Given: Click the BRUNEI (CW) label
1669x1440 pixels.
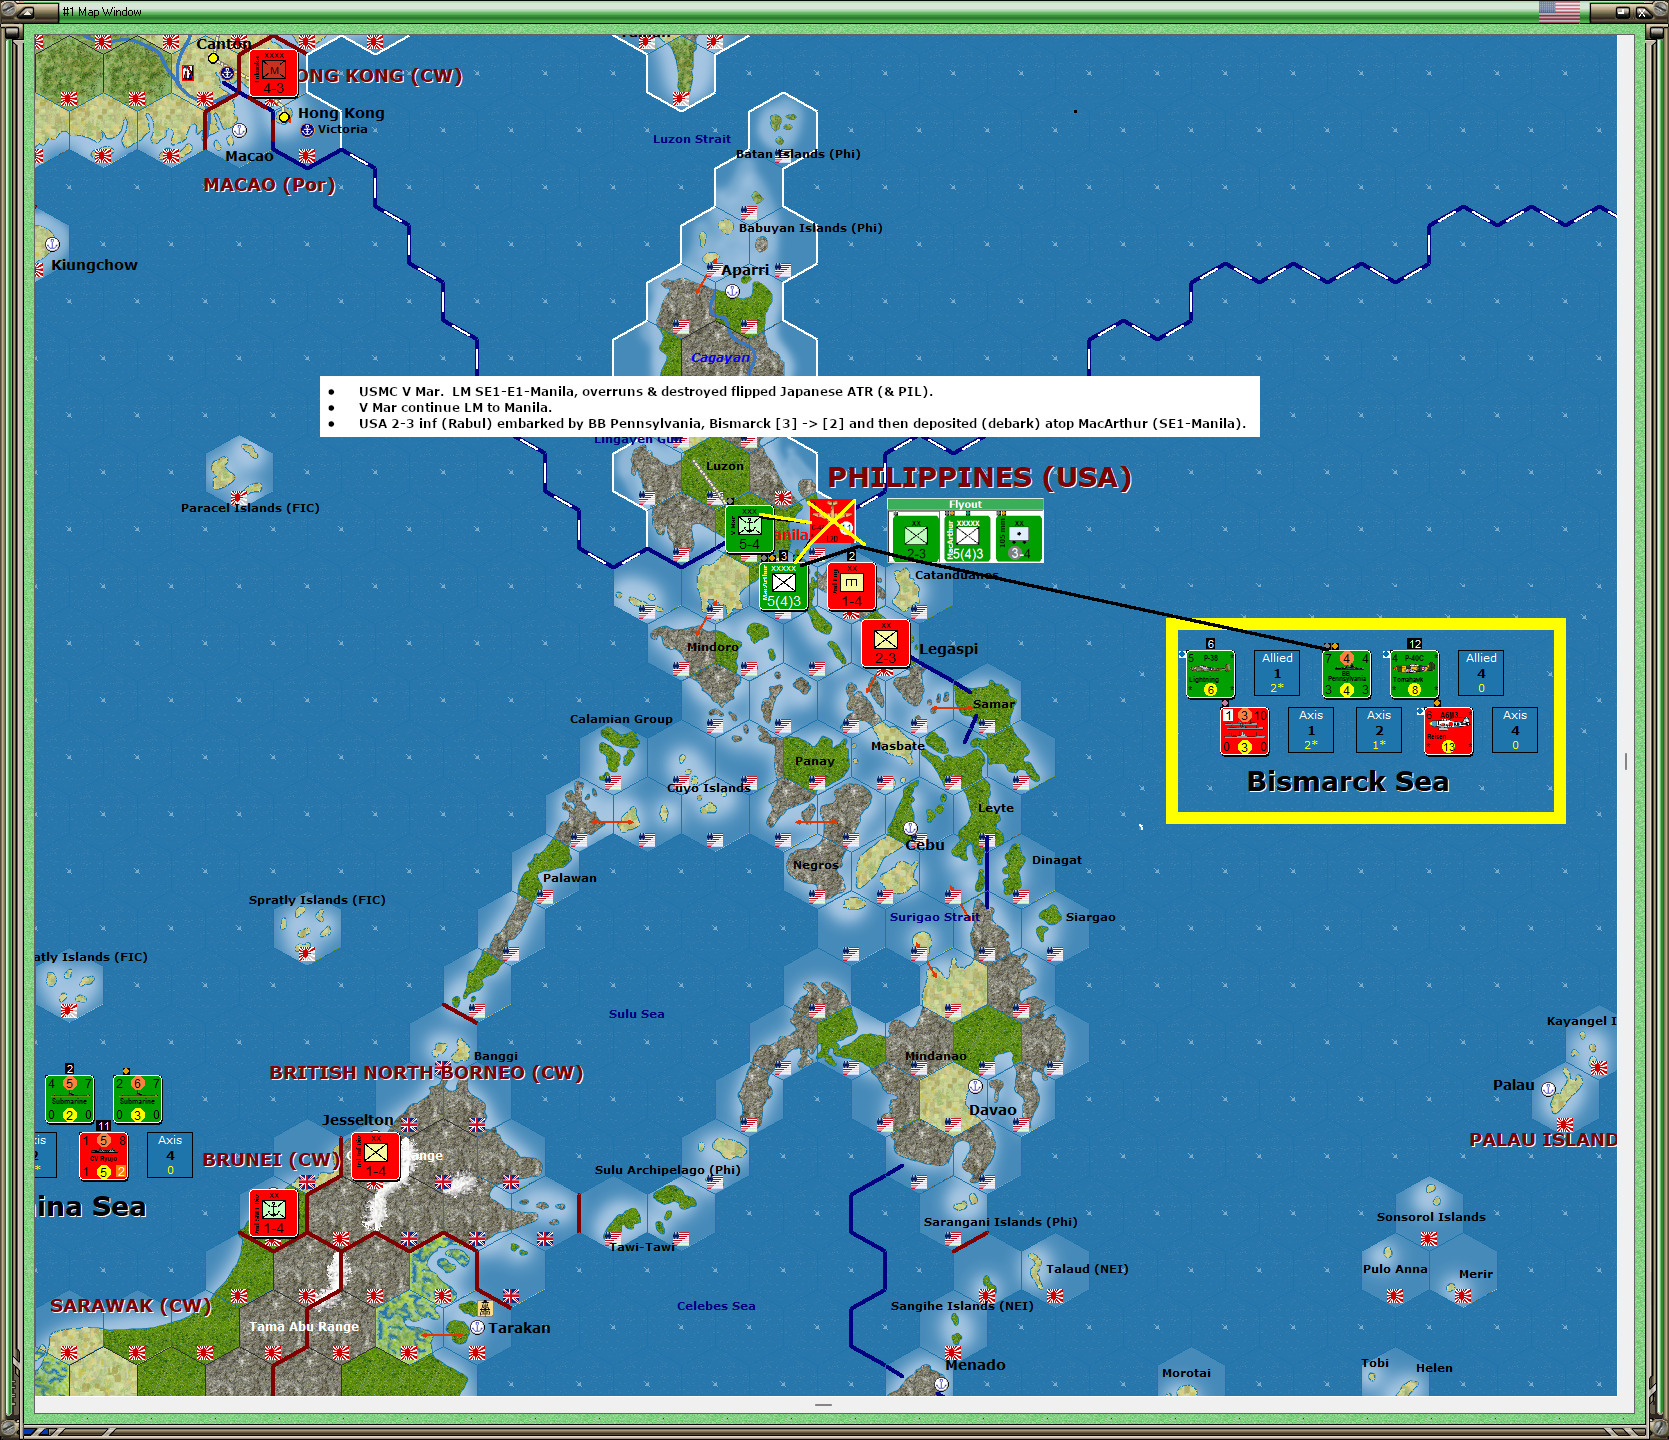Looking at the screenshot, I should [x=271, y=1160].
